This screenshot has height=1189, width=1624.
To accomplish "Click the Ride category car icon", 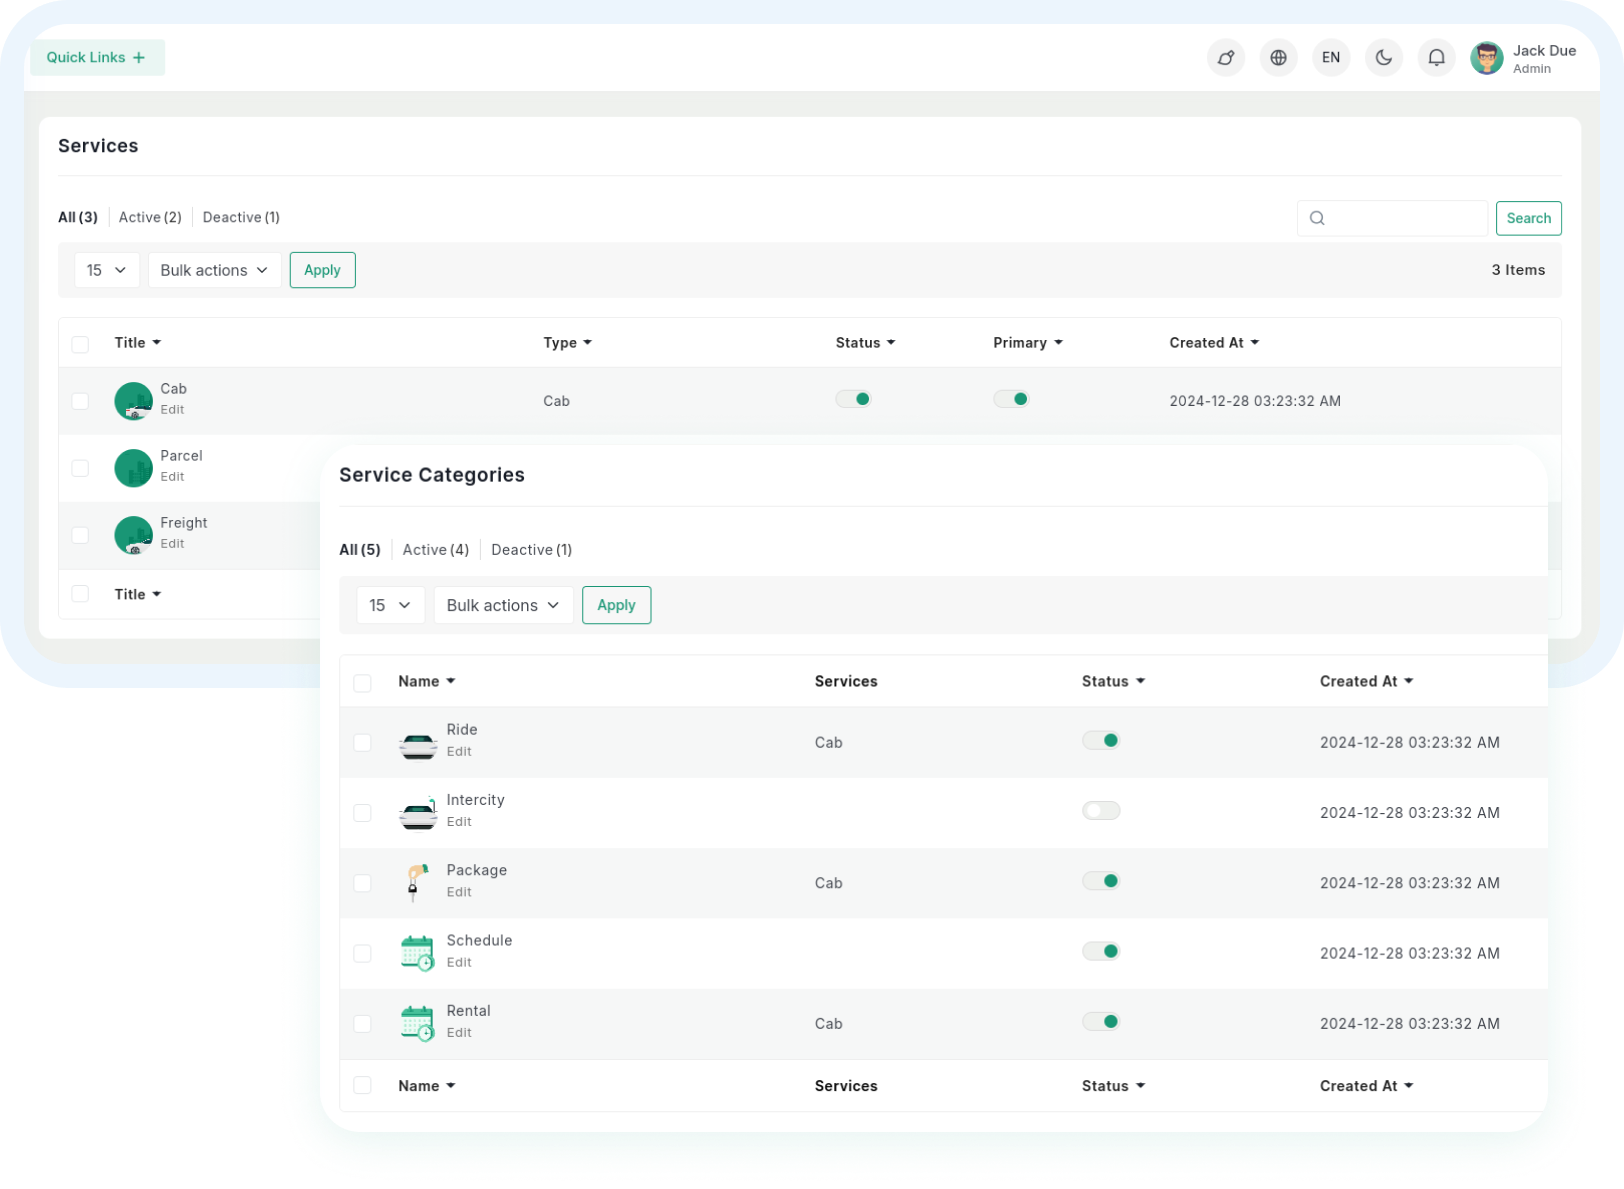I will tap(418, 743).
